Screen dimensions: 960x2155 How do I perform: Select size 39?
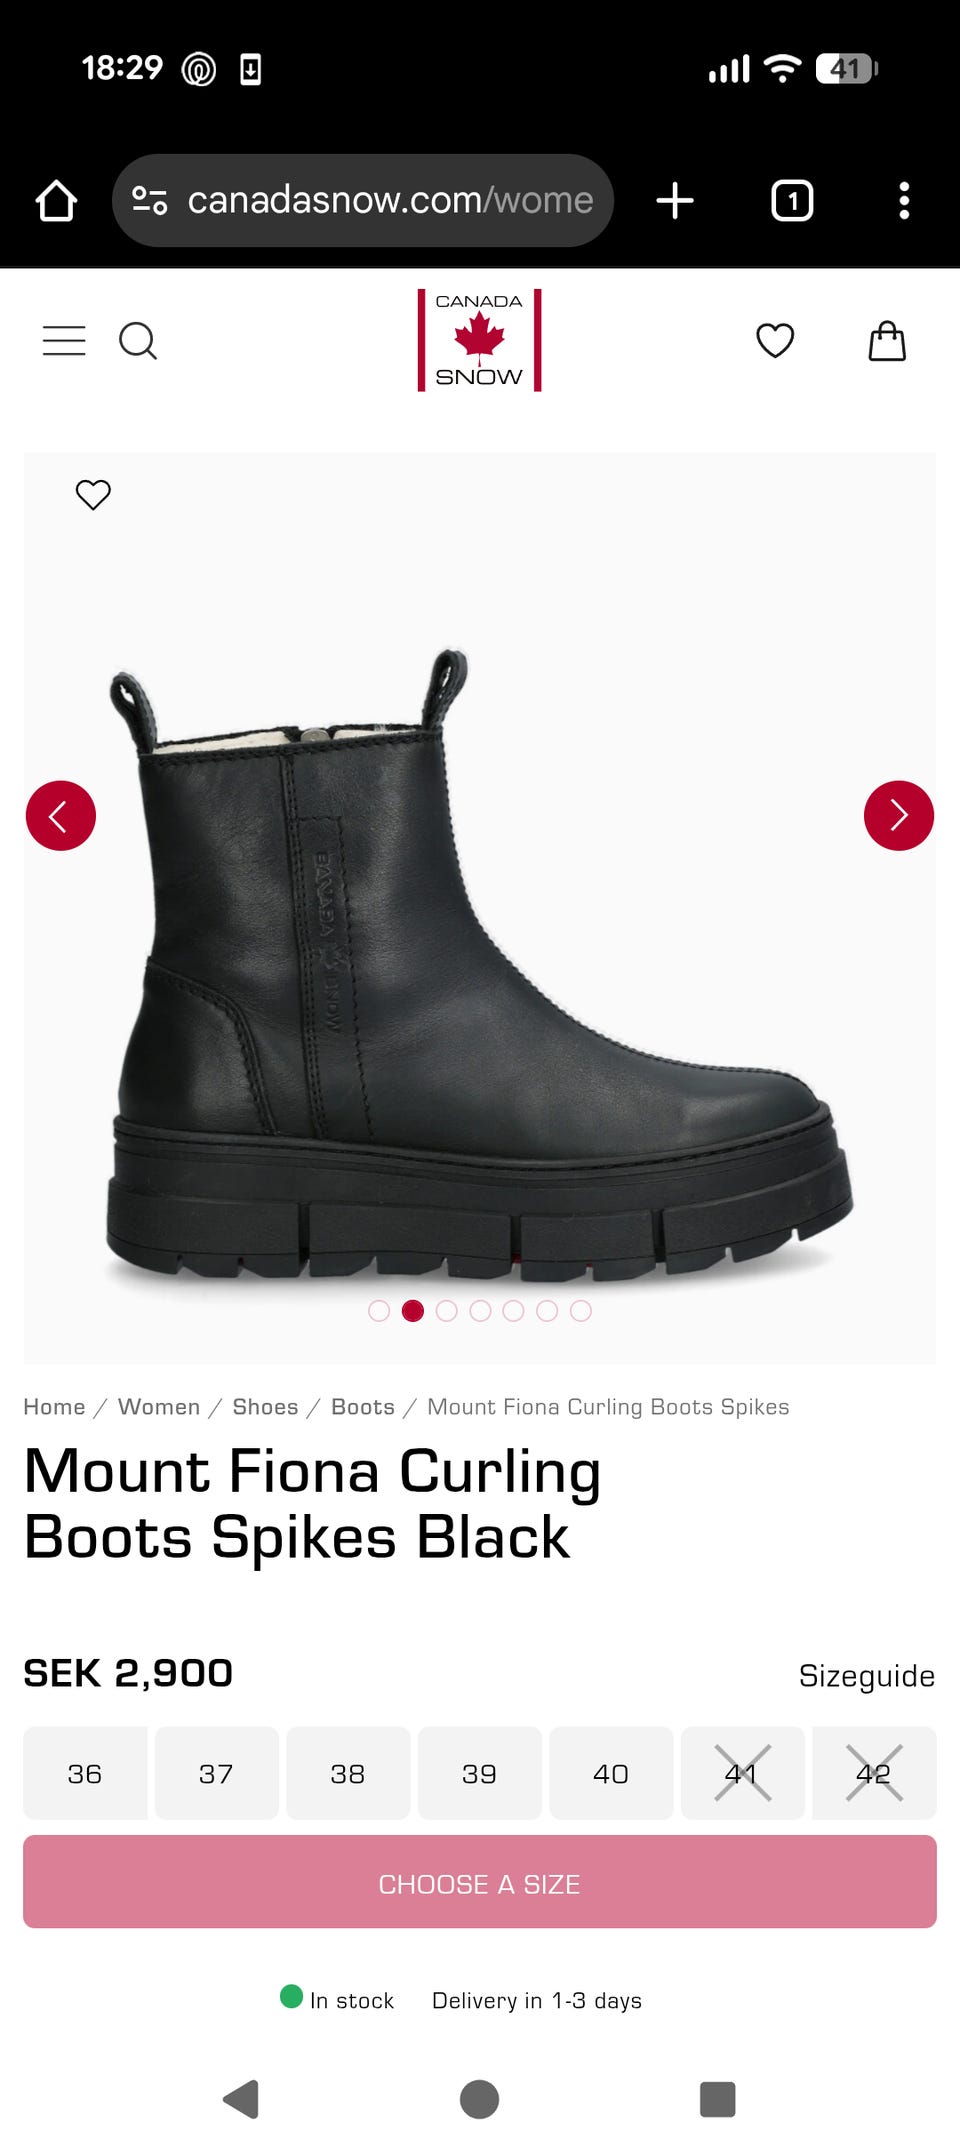point(480,1773)
